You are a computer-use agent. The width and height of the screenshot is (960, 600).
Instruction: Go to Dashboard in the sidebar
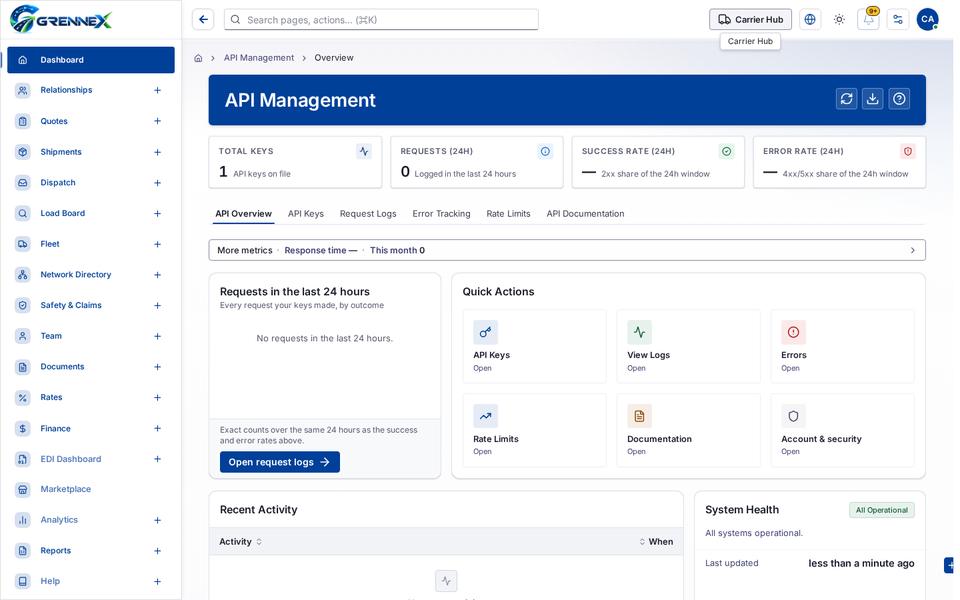tap(91, 60)
